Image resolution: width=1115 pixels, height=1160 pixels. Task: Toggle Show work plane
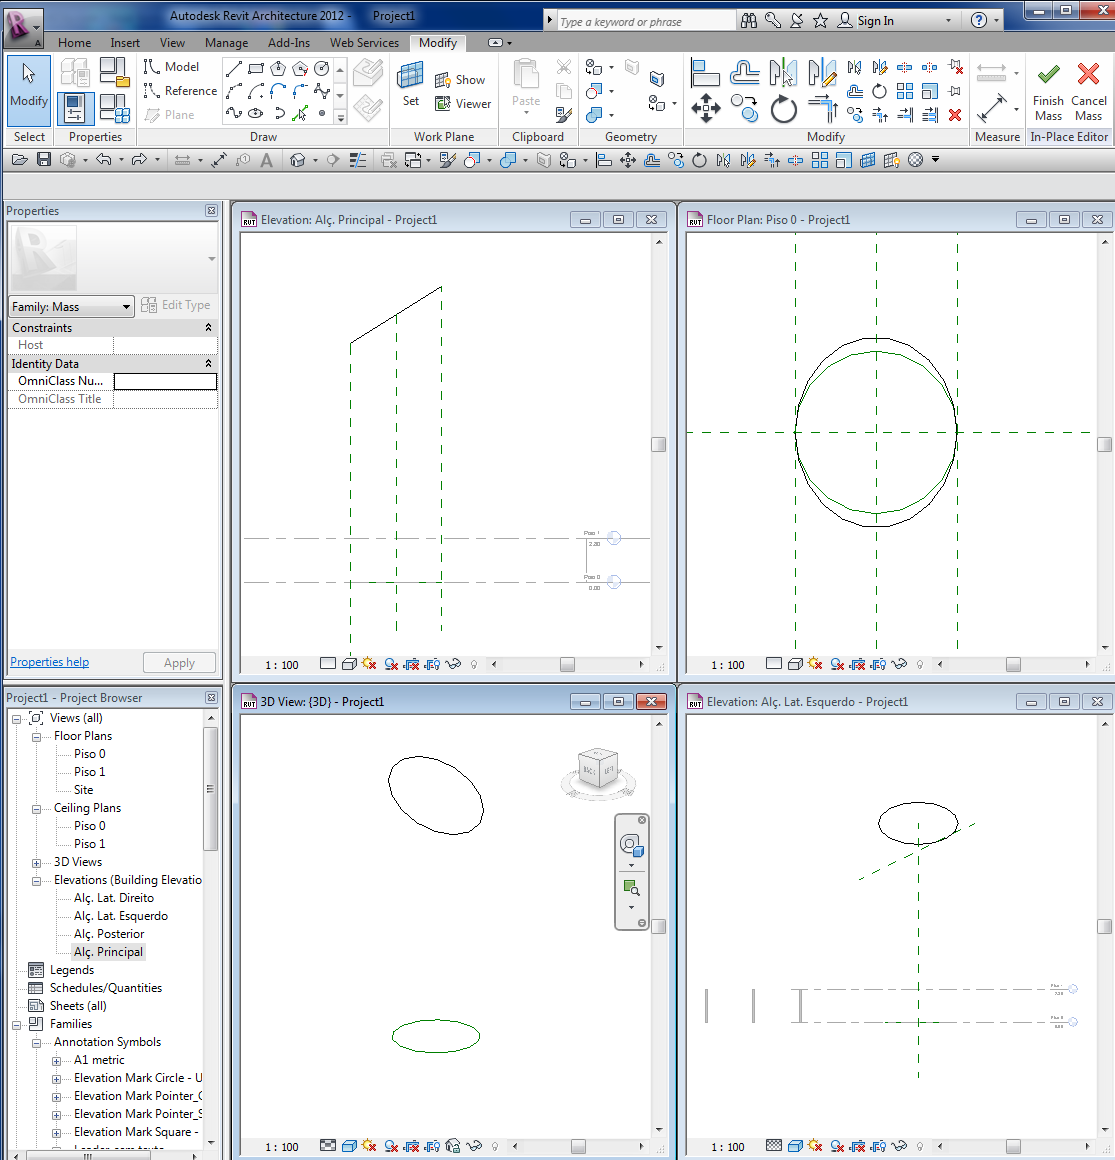pos(459,80)
